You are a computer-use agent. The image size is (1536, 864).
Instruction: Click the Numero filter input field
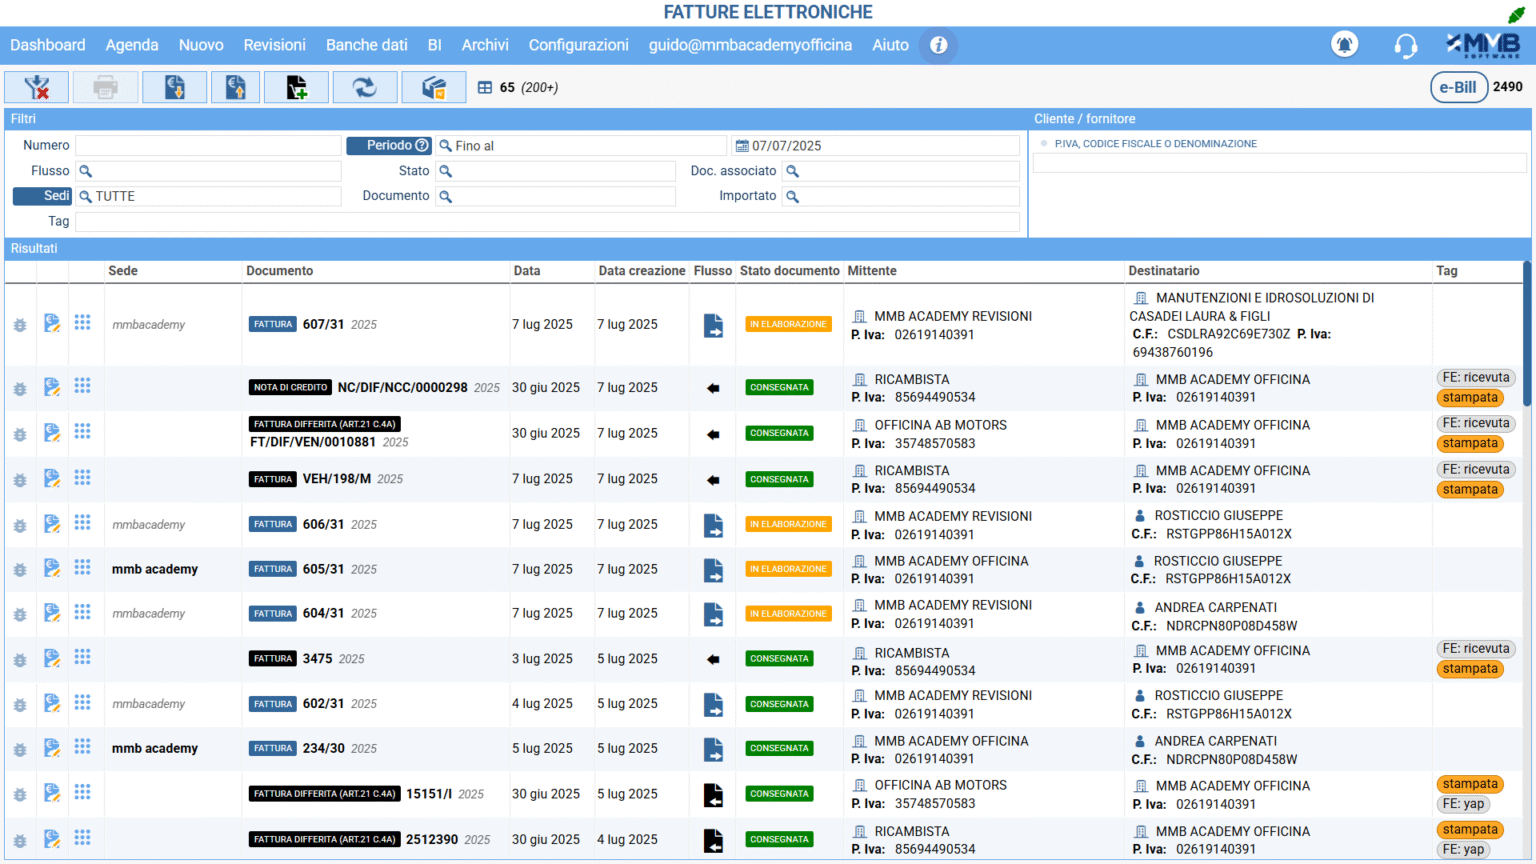tap(208, 146)
